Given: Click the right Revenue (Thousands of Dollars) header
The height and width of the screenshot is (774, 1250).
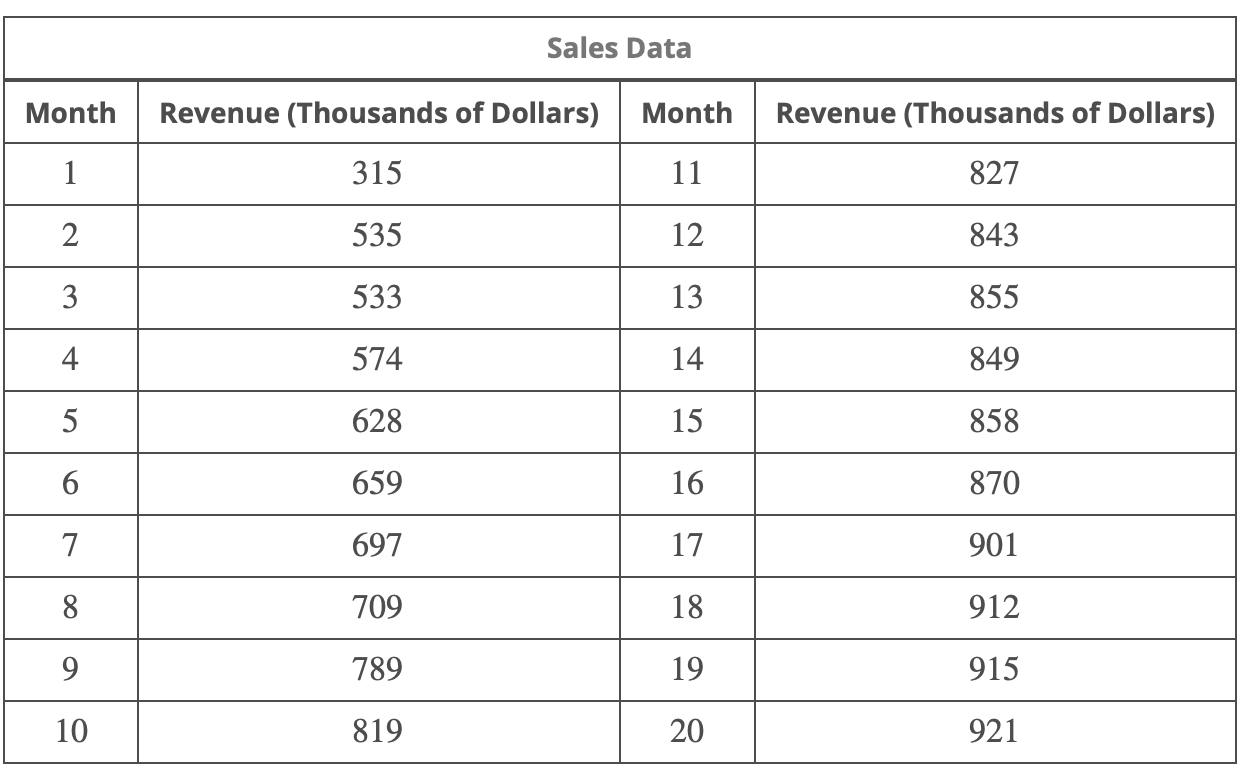Looking at the screenshot, I should pyautogui.click(x=994, y=113).
